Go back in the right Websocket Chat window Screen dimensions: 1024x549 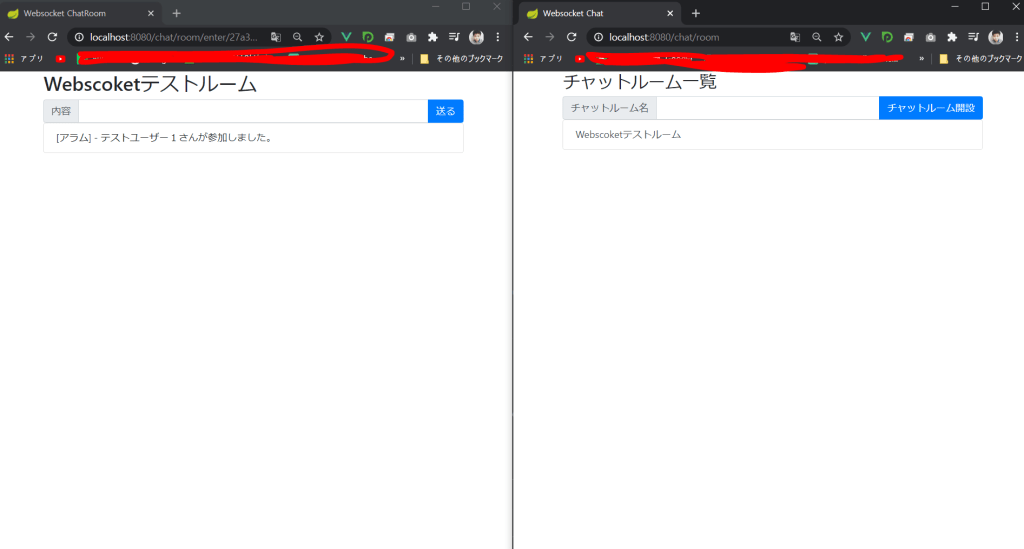pos(527,37)
